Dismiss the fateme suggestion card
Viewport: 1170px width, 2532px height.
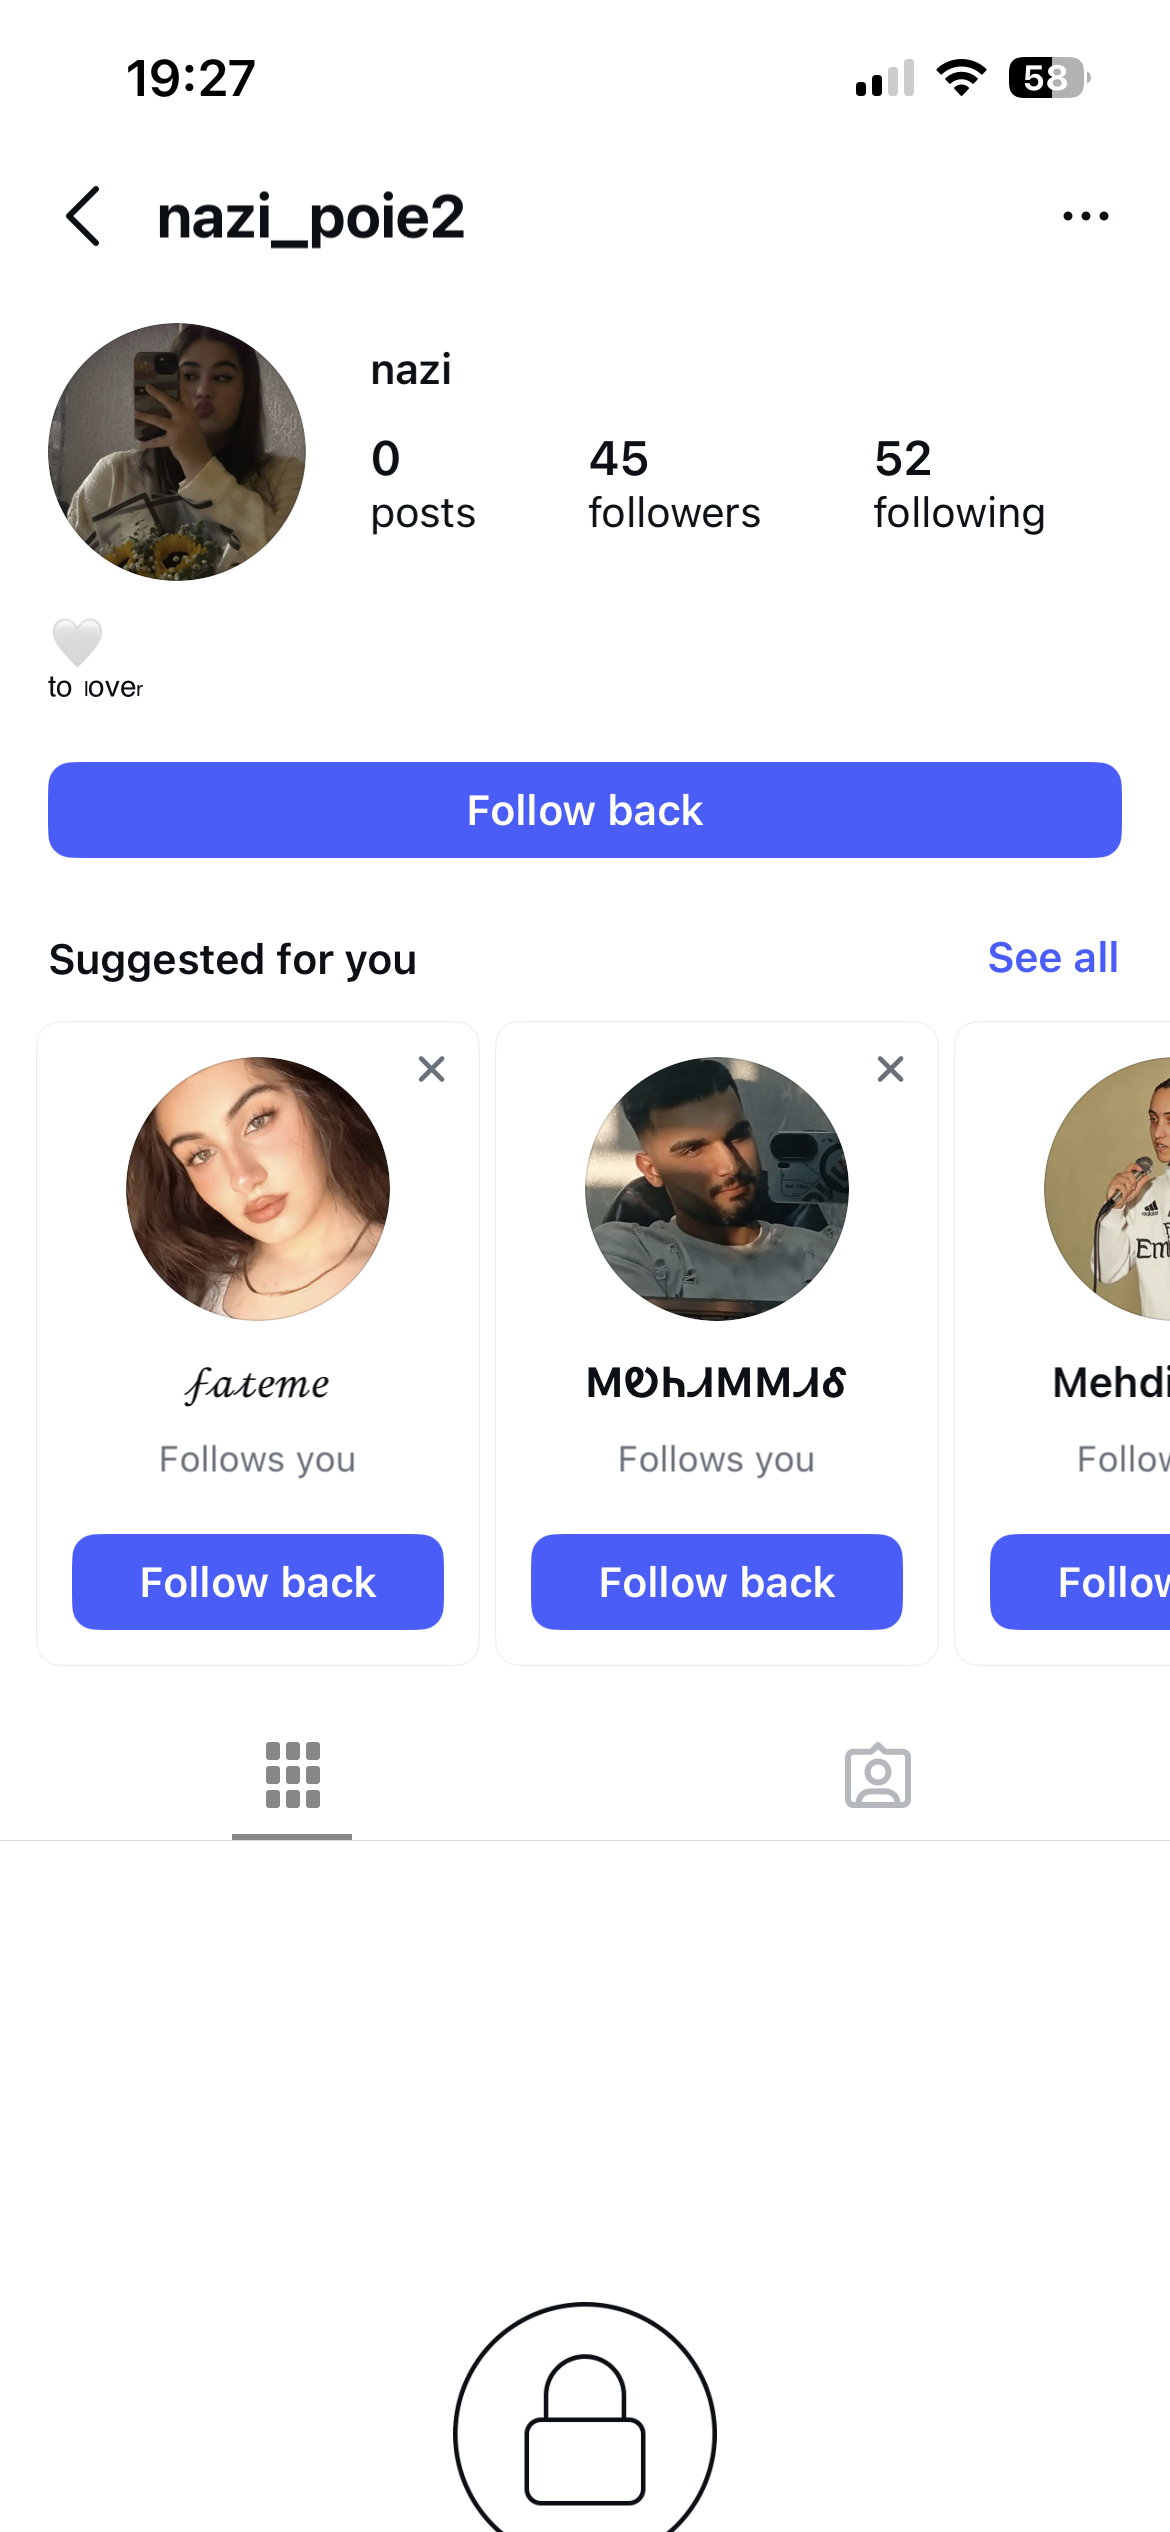point(431,1069)
